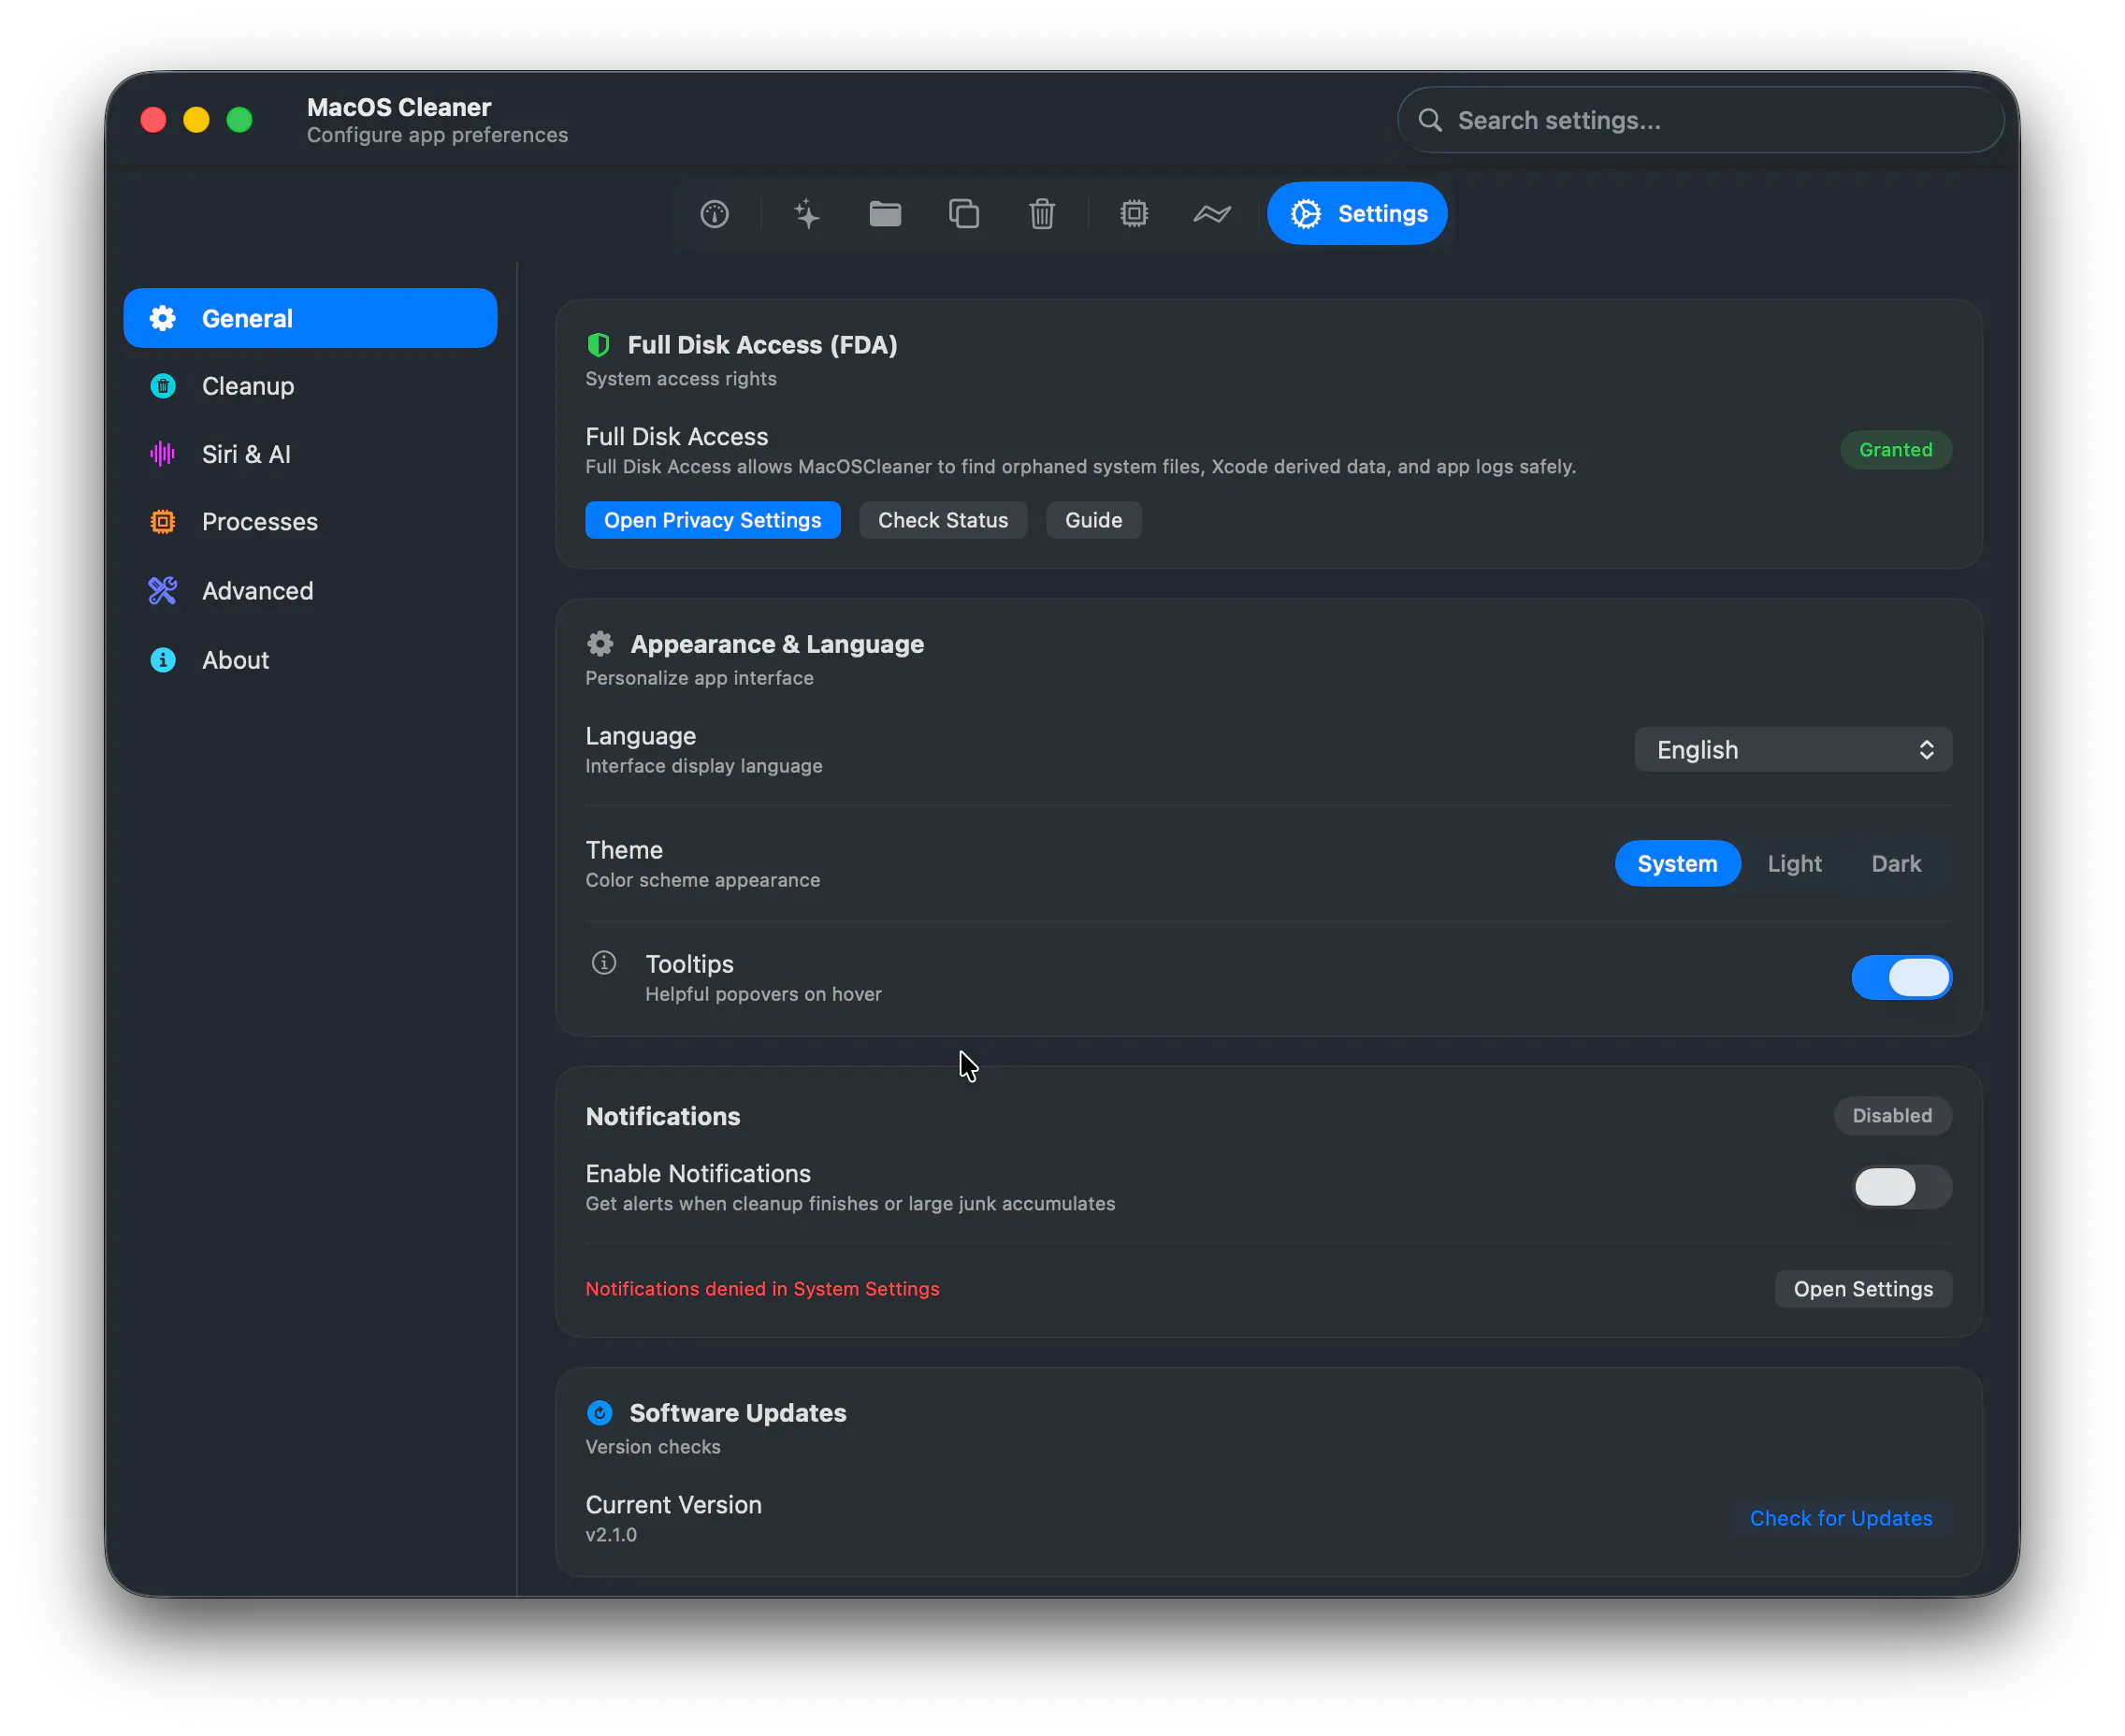
Task: Click the Cleanup teal trash icon
Action: click(x=162, y=386)
